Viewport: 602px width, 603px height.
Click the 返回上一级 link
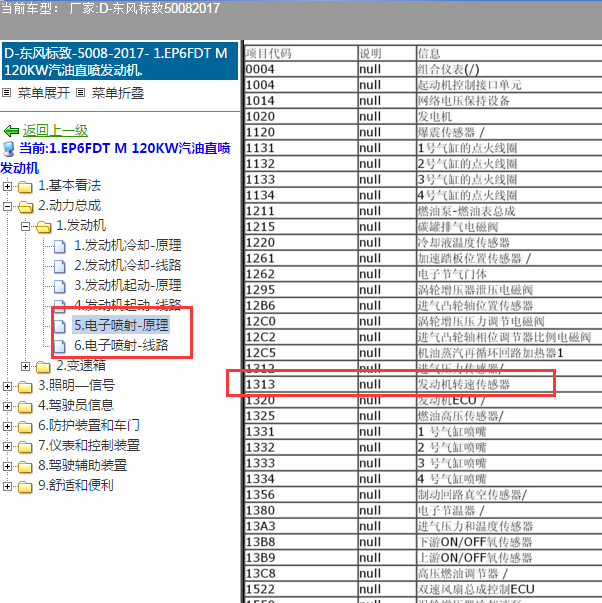[x=55, y=131]
